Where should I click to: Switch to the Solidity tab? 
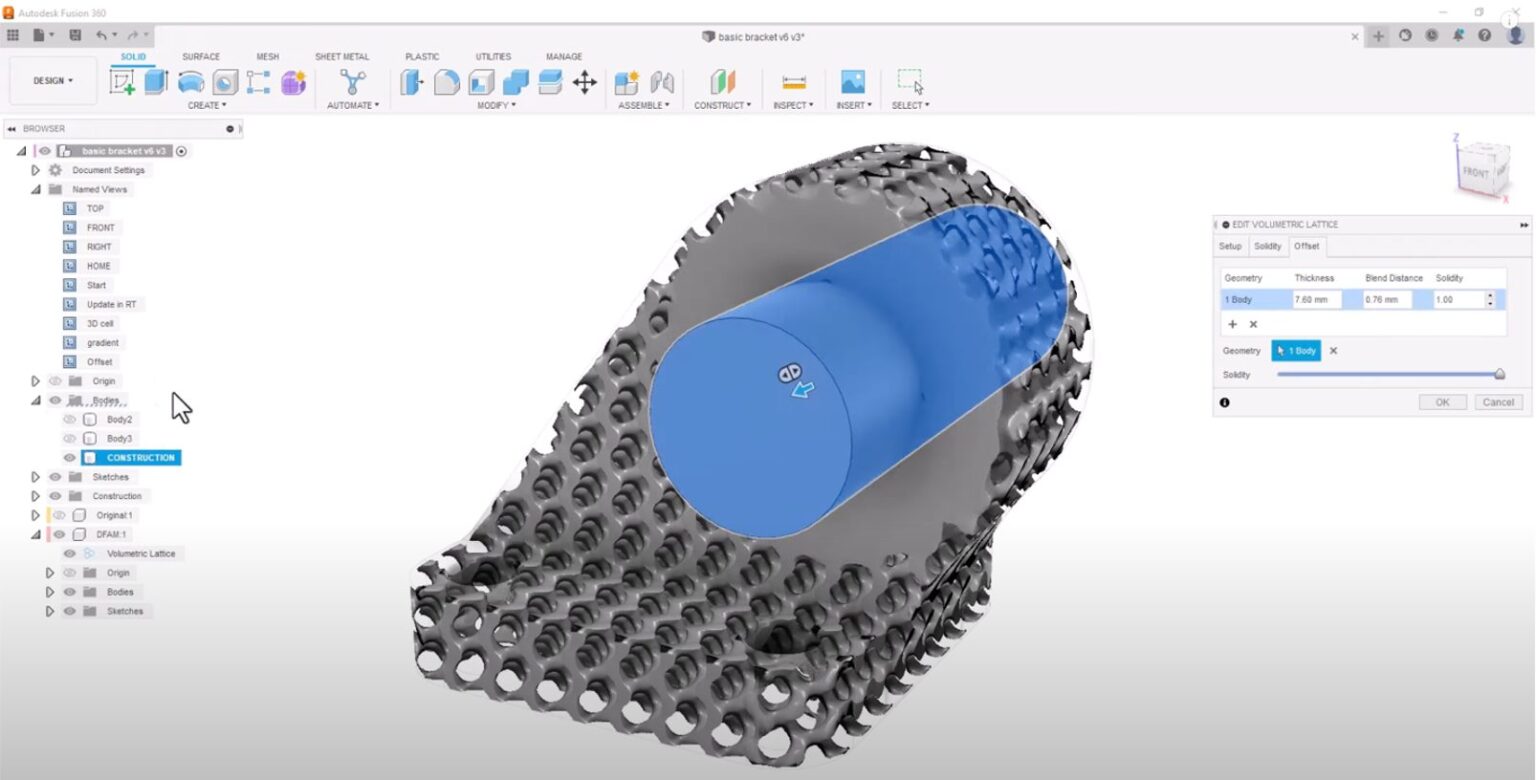[1268, 246]
